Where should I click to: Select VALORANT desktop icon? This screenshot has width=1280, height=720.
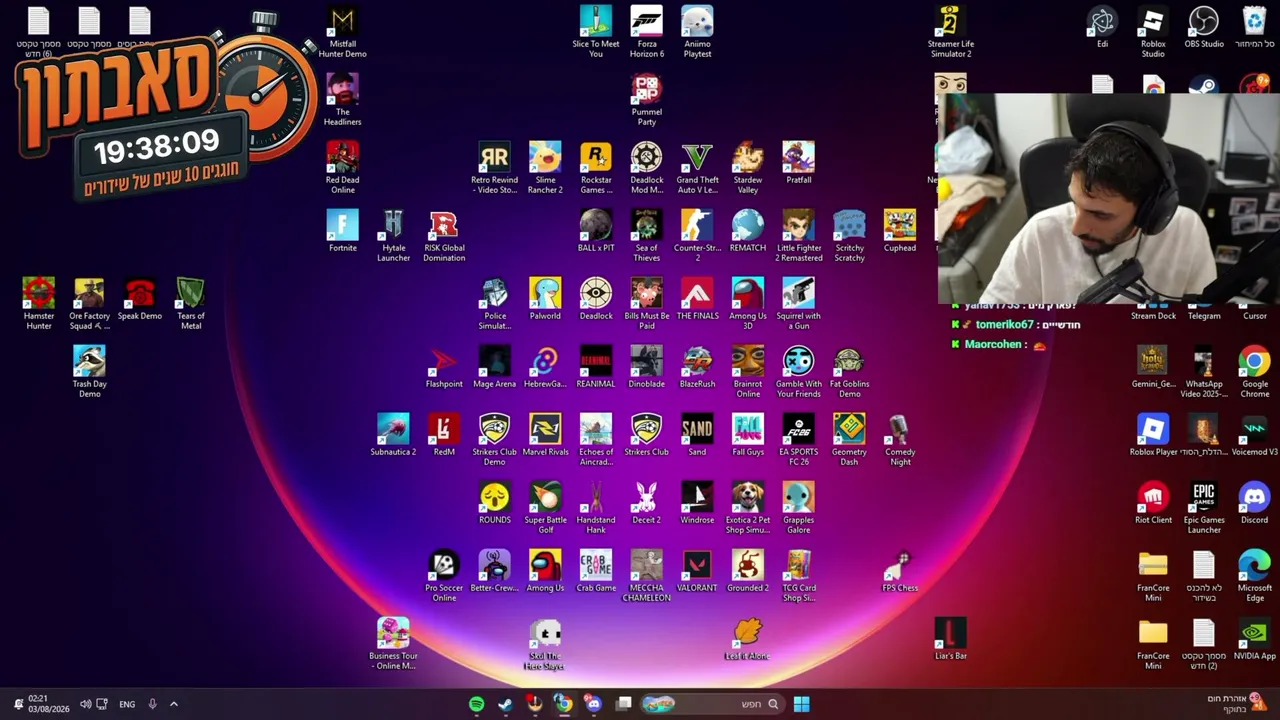tap(697, 571)
